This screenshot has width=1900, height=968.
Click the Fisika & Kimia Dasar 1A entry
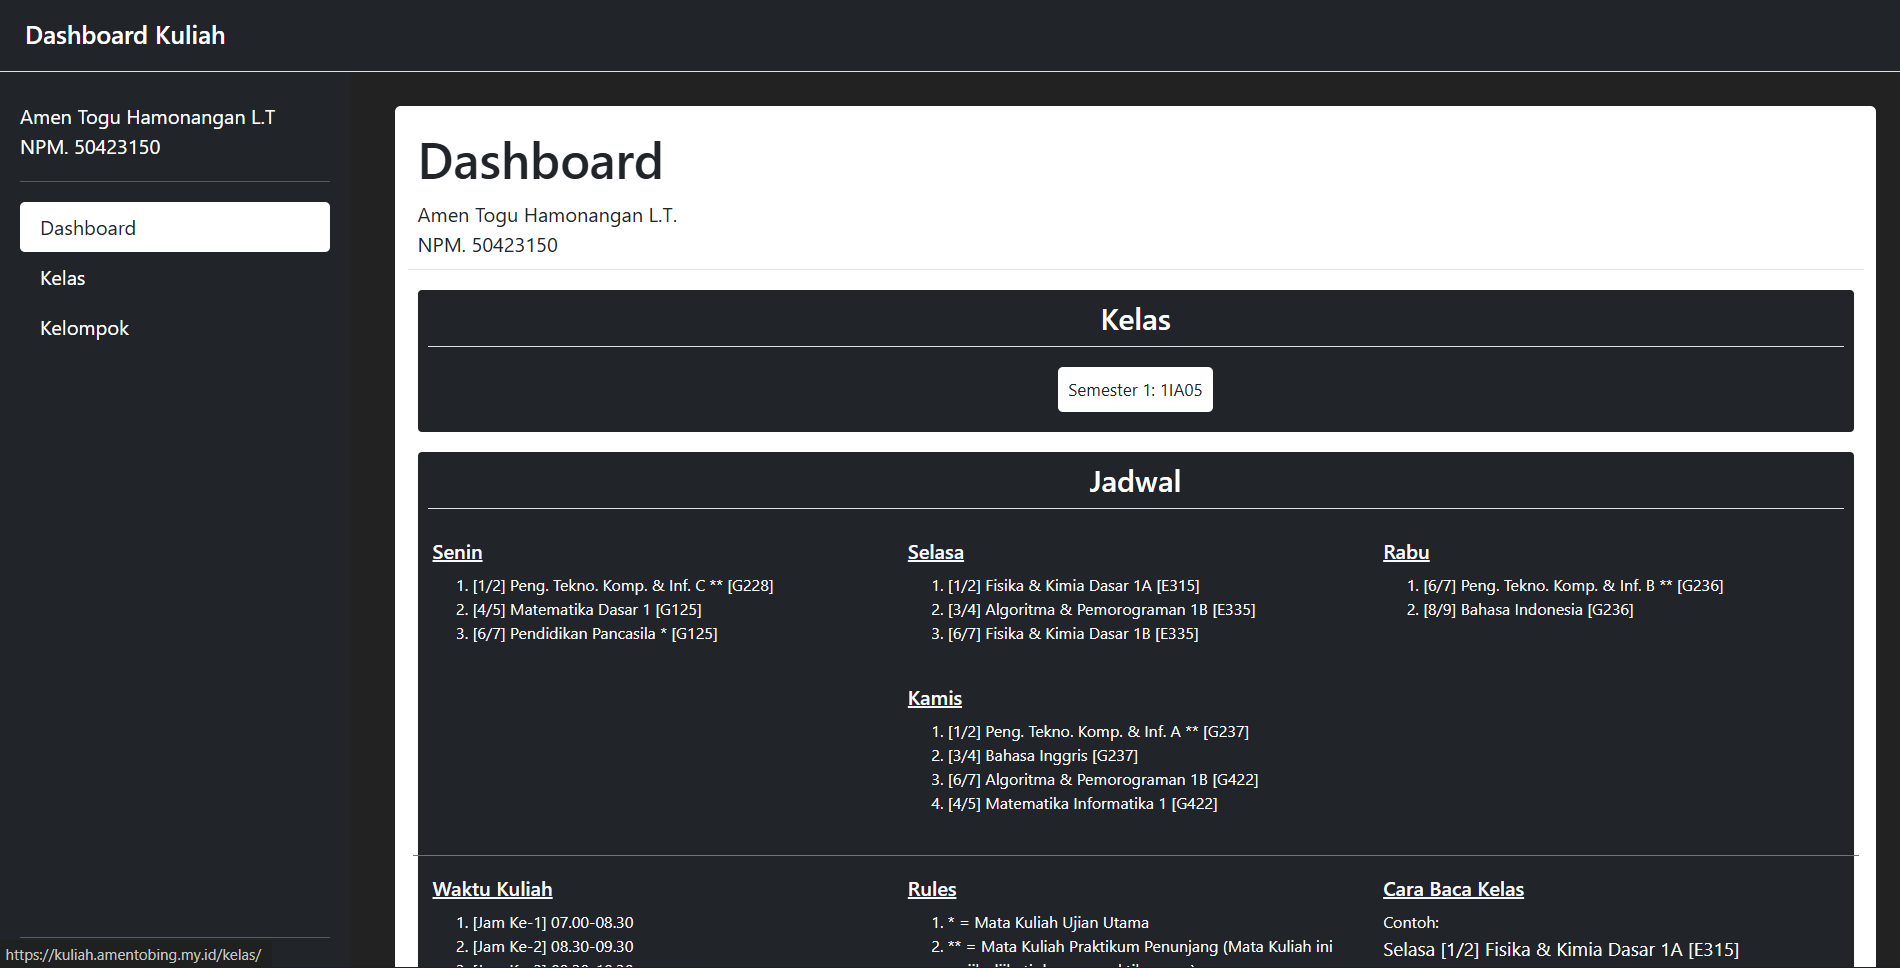[1072, 585]
